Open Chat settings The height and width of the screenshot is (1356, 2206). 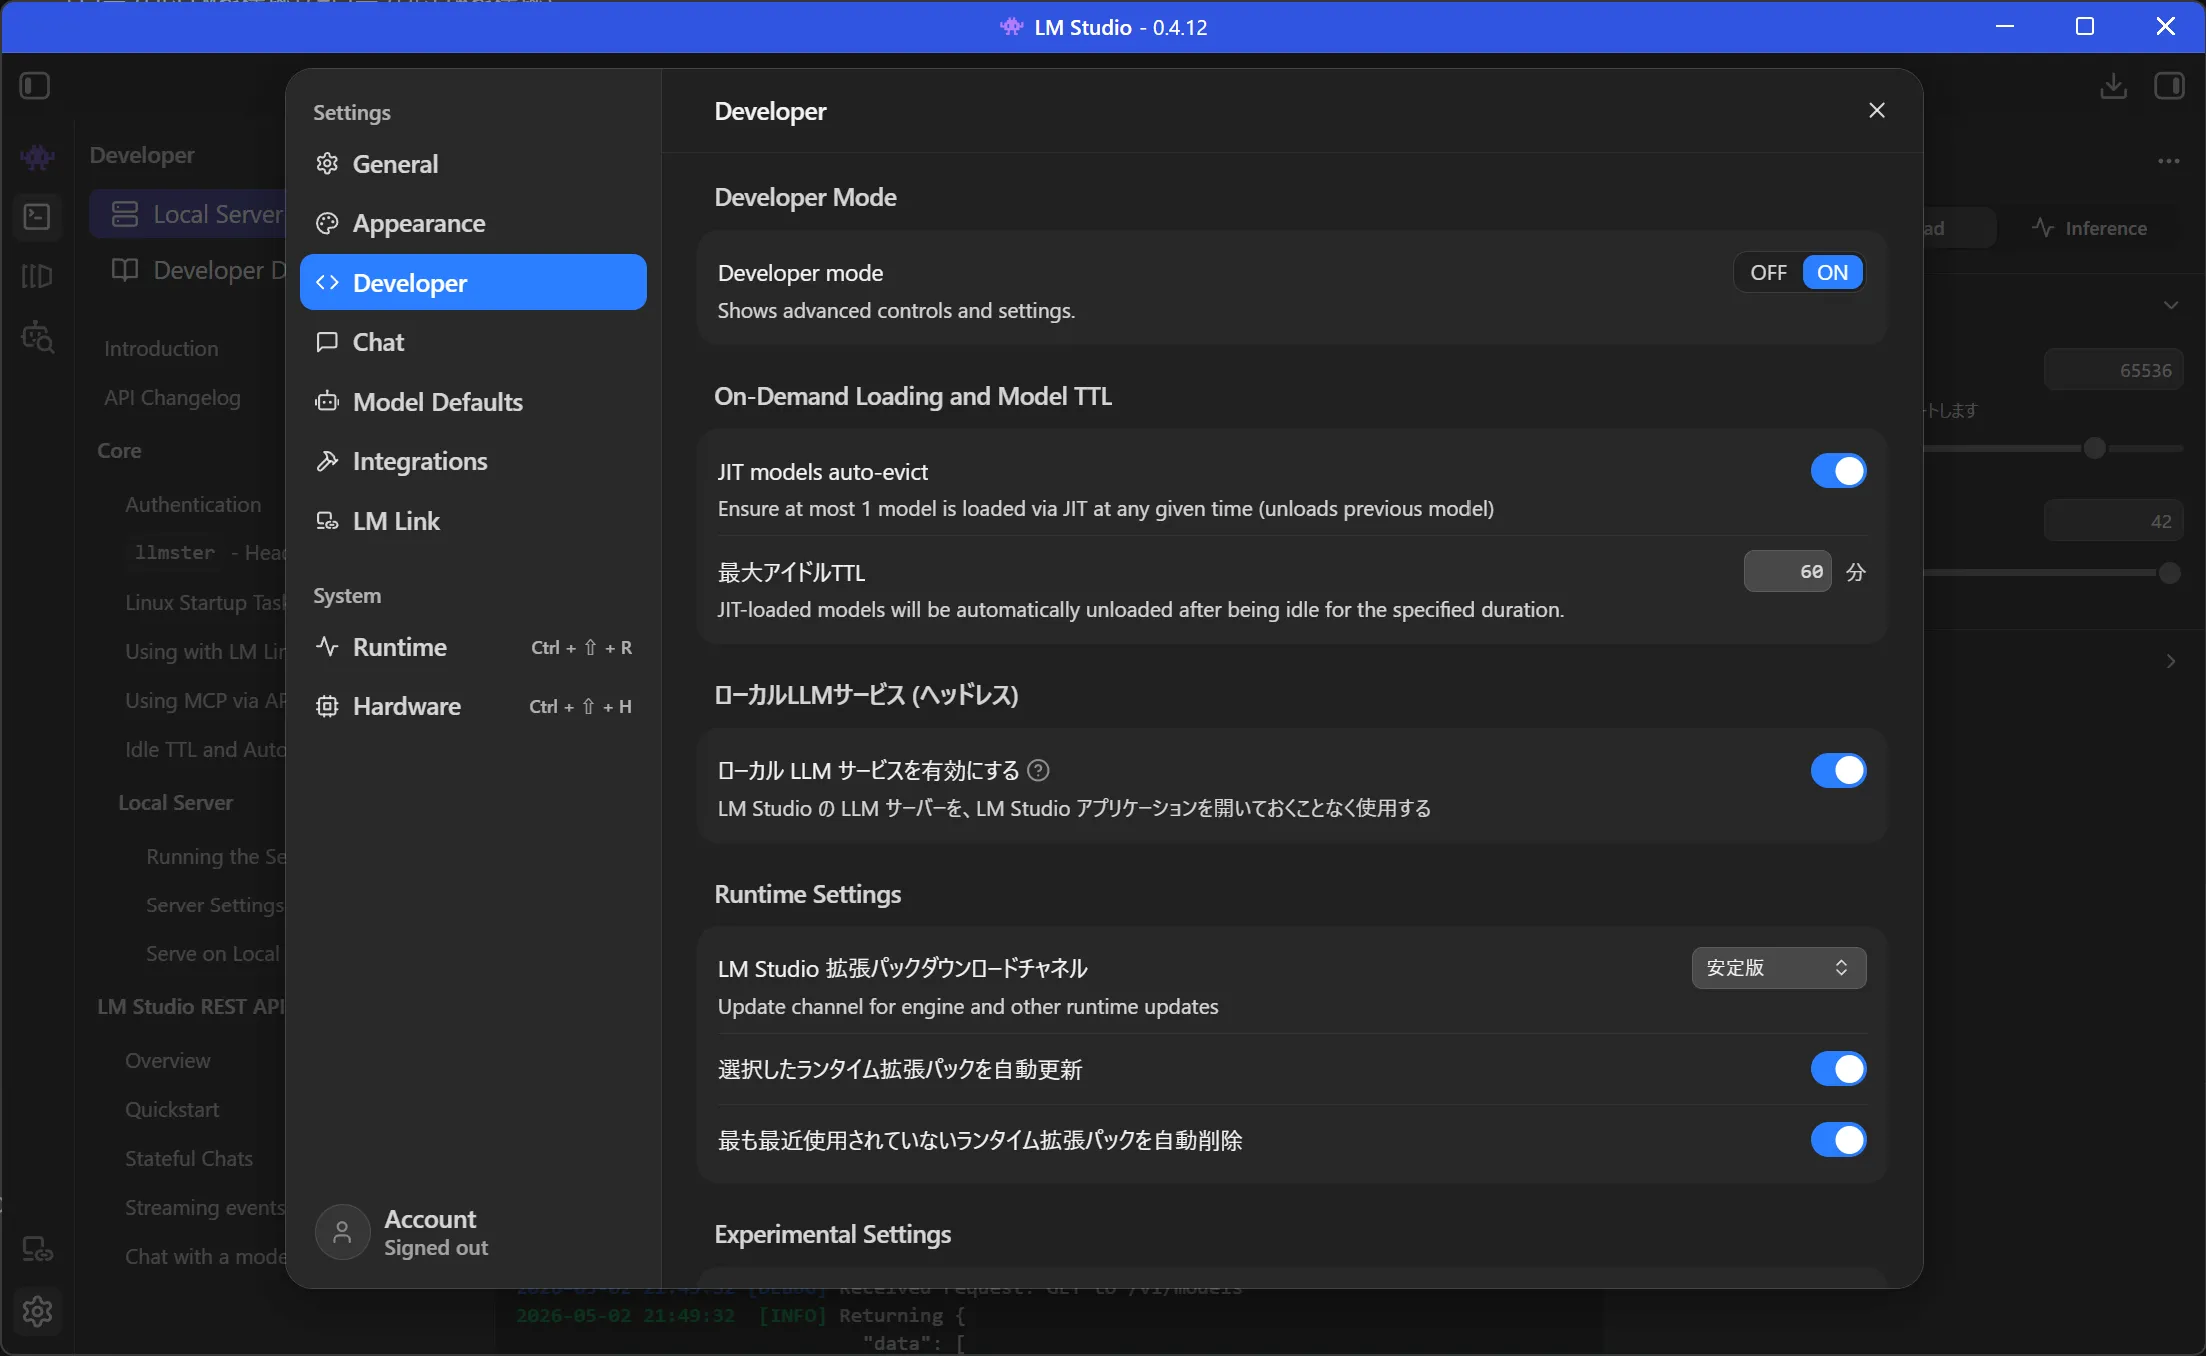[473, 342]
